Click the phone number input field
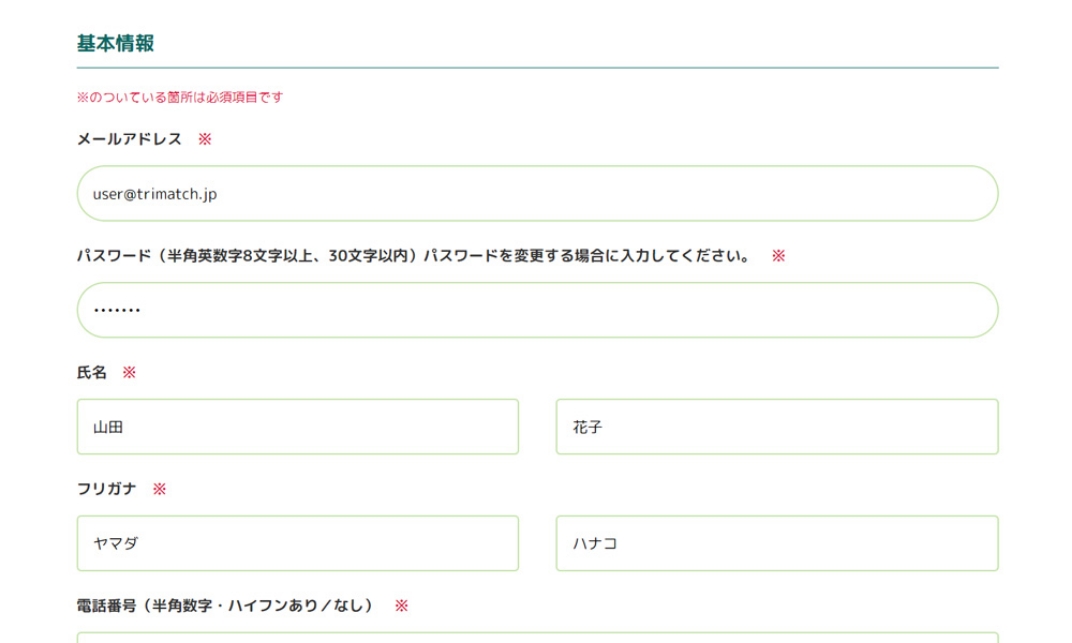This screenshot has height=643, width=1072. (x=537, y=638)
